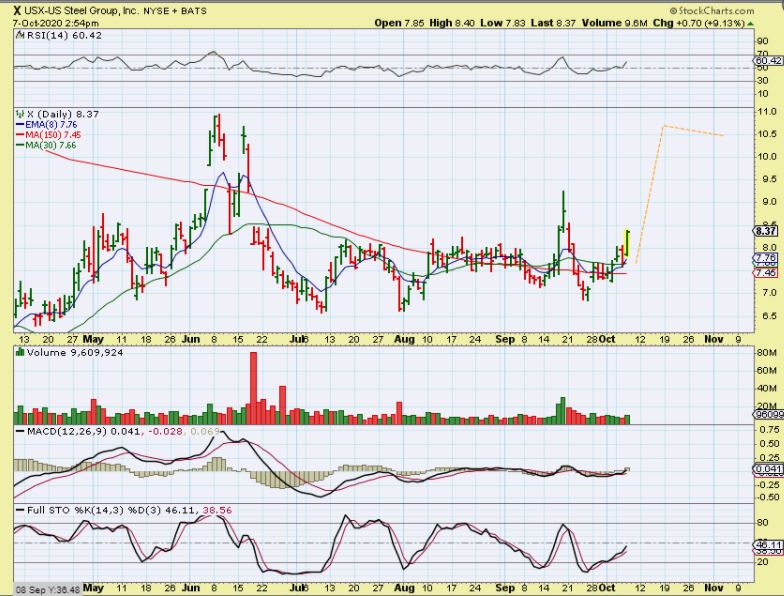This screenshot has height=596, width=784.
Task: Click the '11.0' price axis label
Action: [x=767, y=112]
